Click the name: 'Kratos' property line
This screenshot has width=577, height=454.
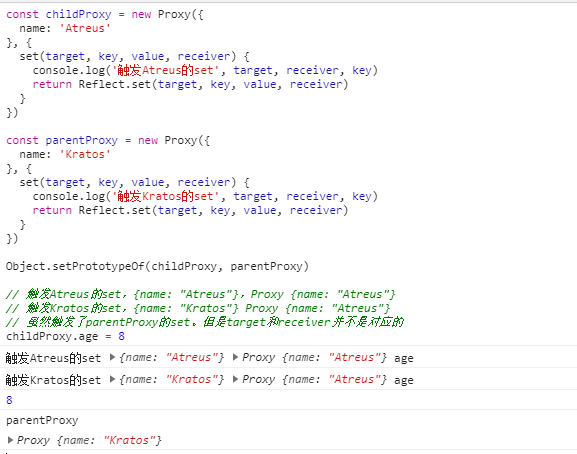pos(65,155)
